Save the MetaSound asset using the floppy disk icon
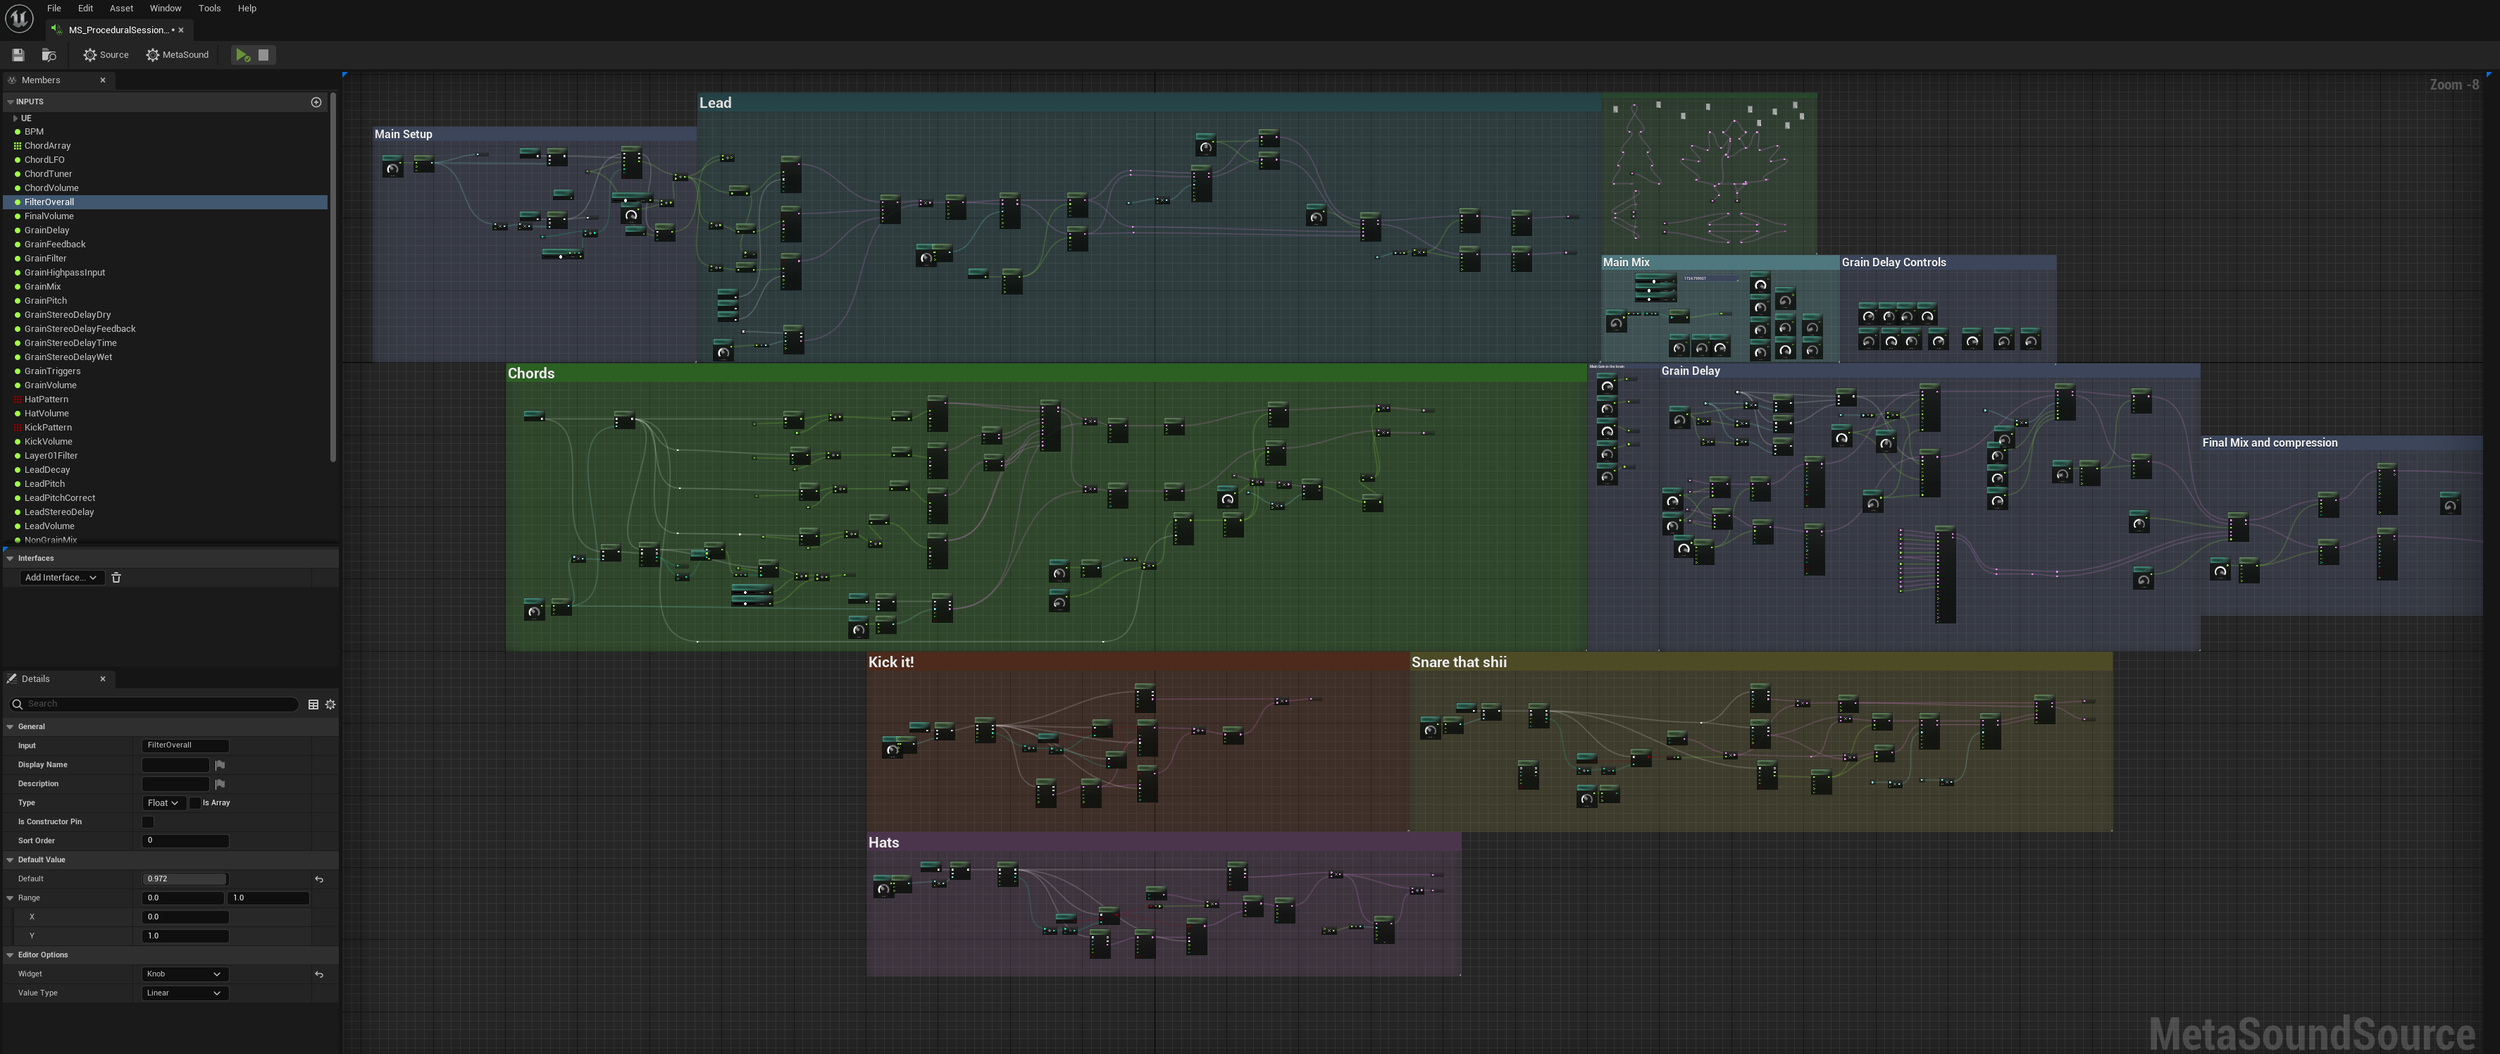Viewport: 2500px width, 1054px height. click(x=18, y=55)
